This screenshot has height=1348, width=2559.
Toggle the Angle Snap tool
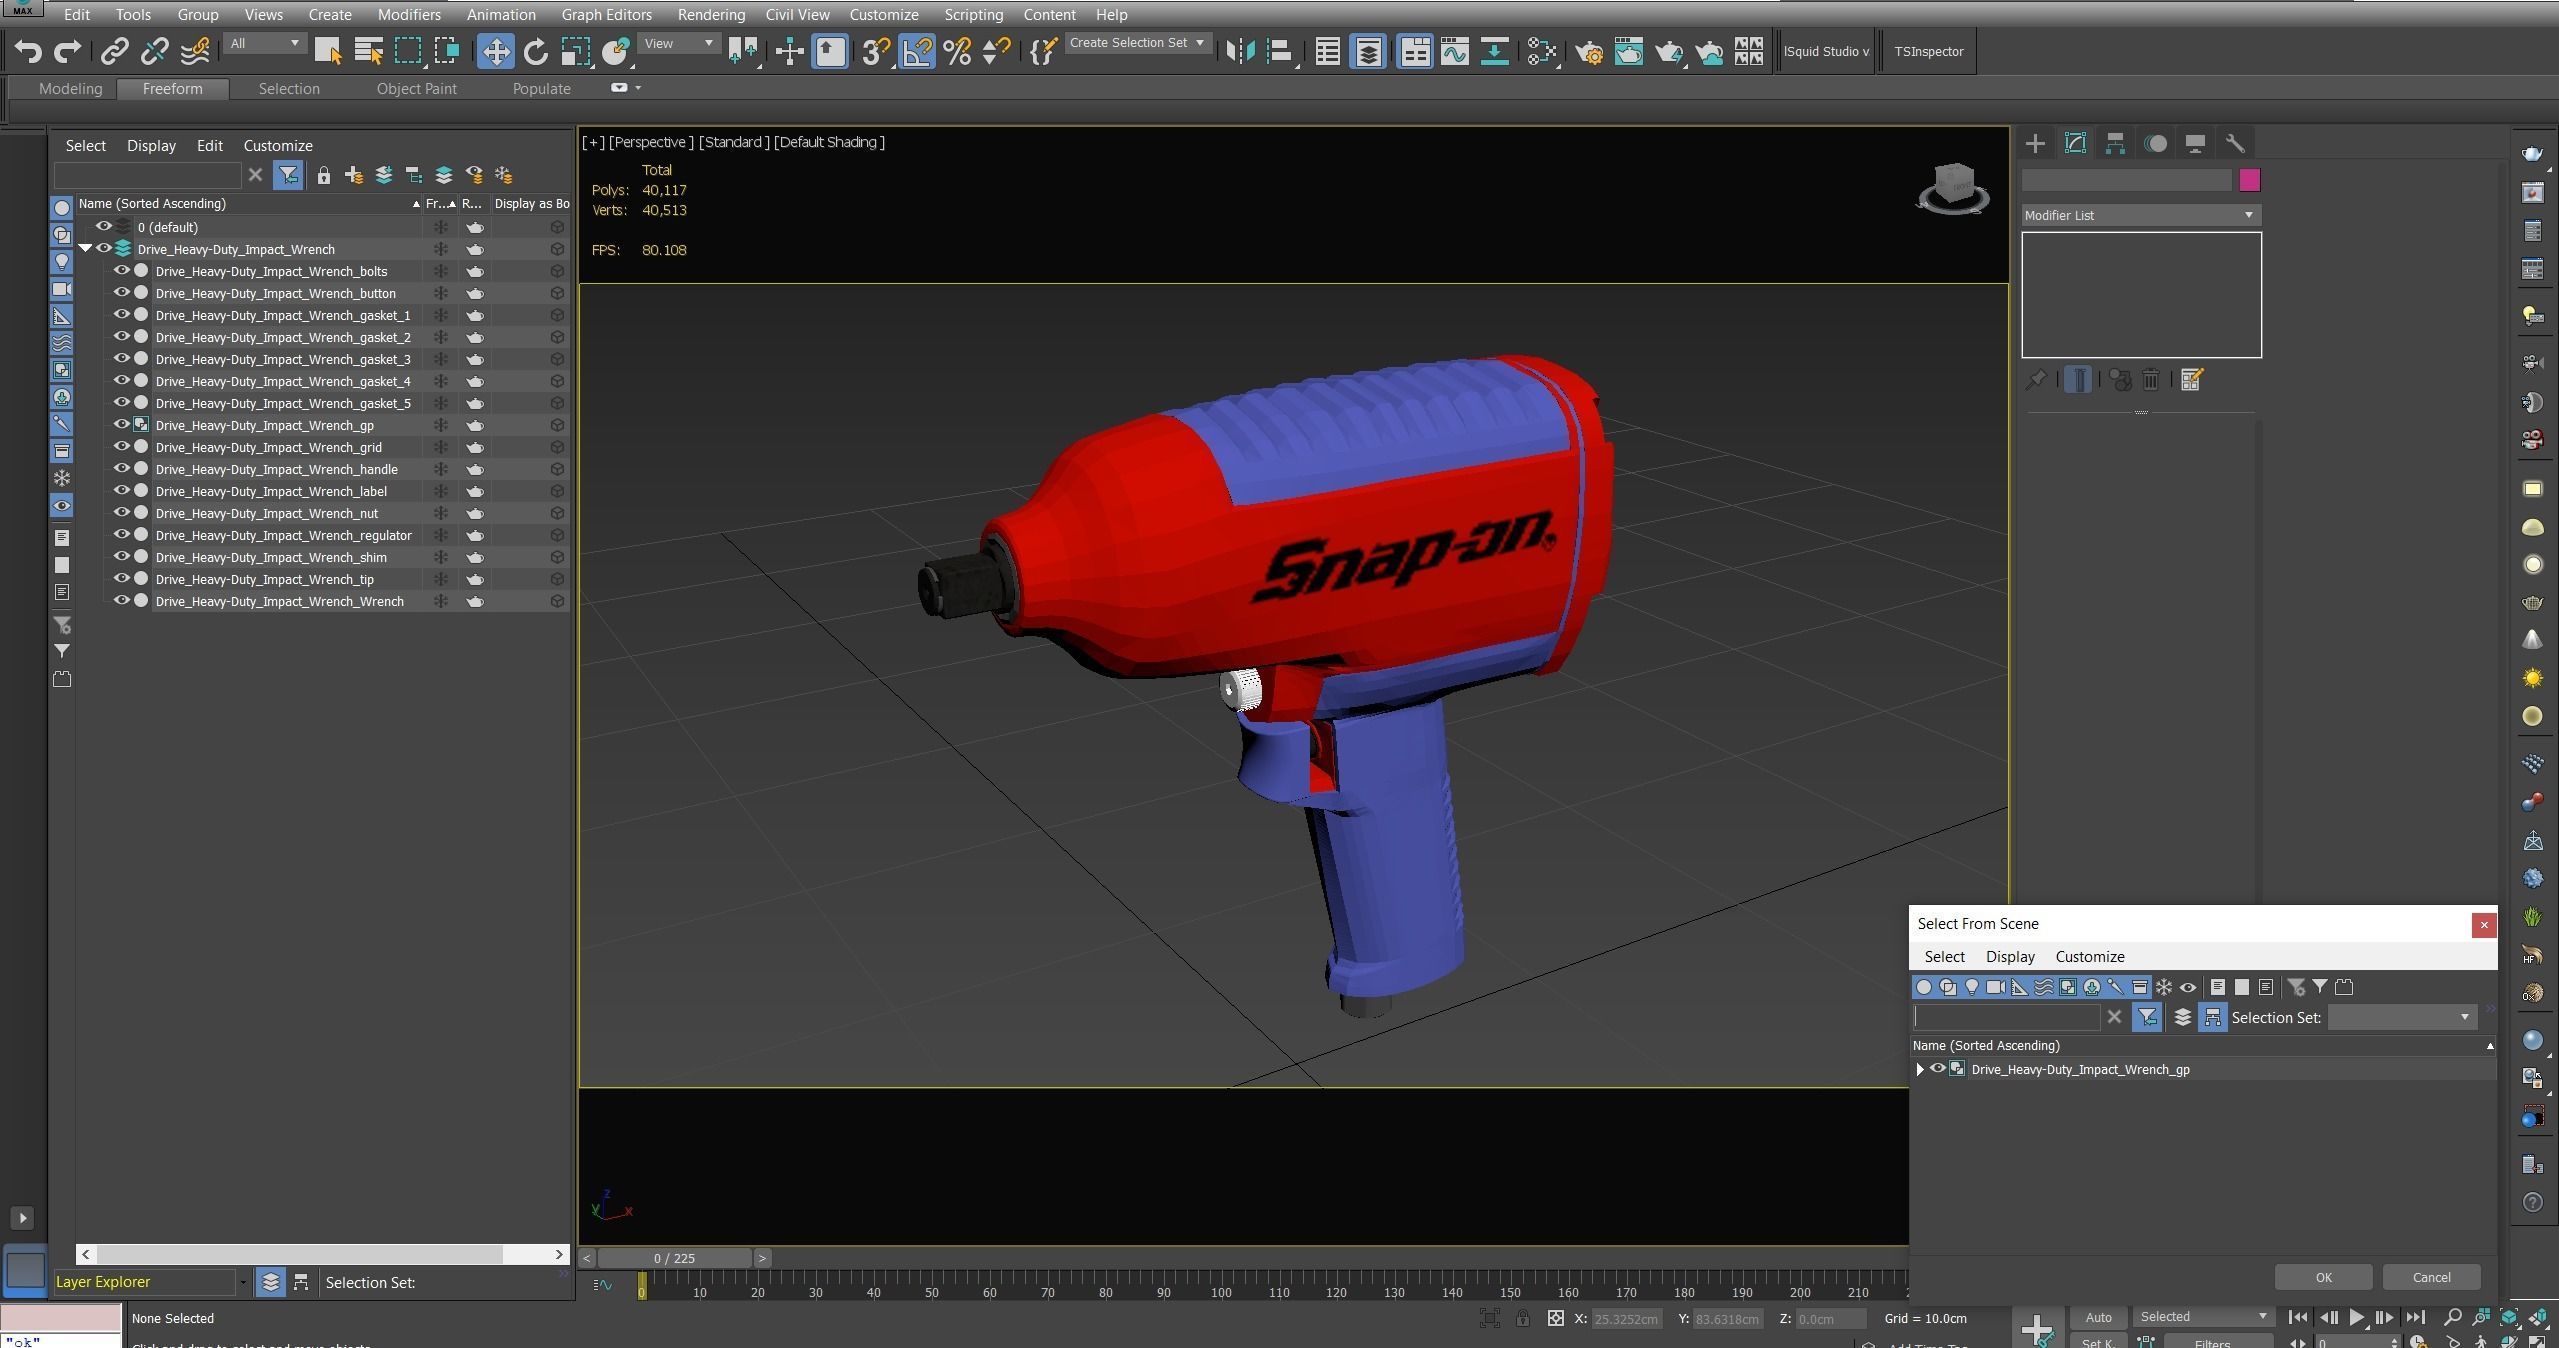(x=917, y=51)
